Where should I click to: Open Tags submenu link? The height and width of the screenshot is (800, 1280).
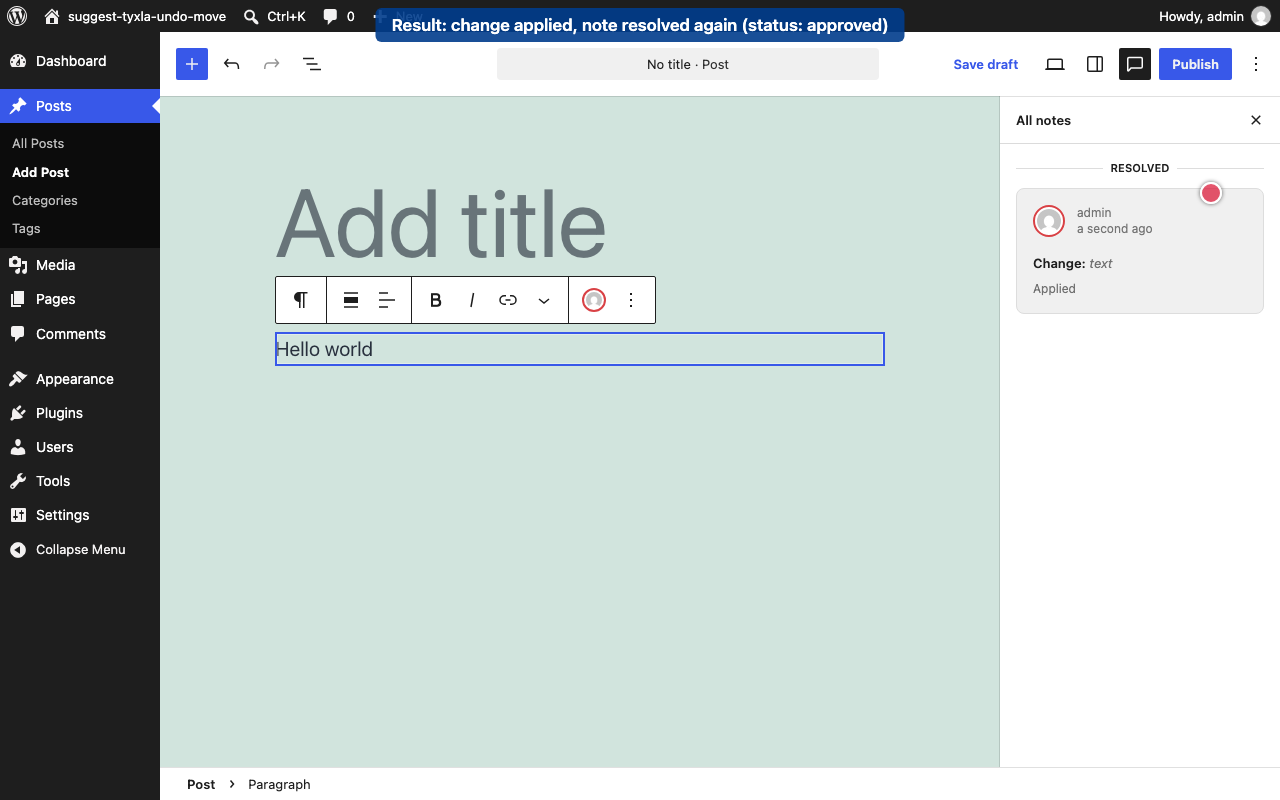[x=26, y=228]
